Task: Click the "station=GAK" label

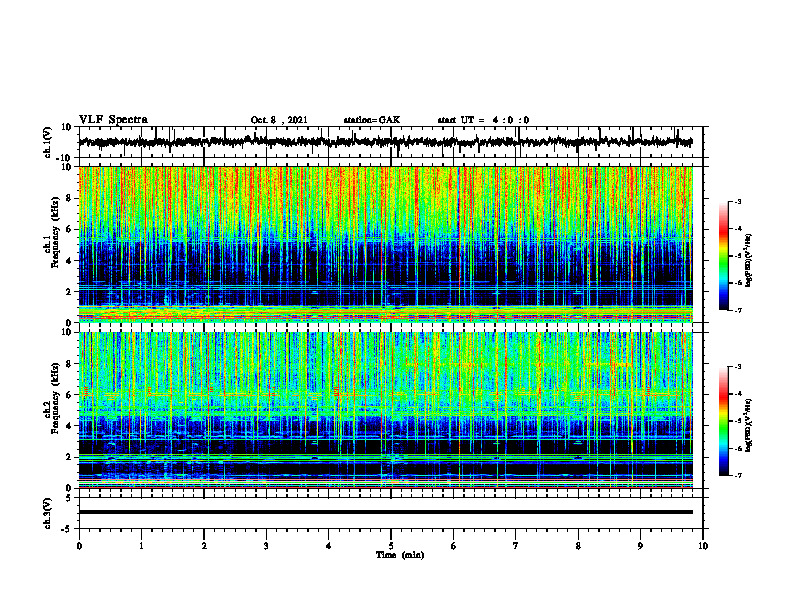Action: pos(372,120)
